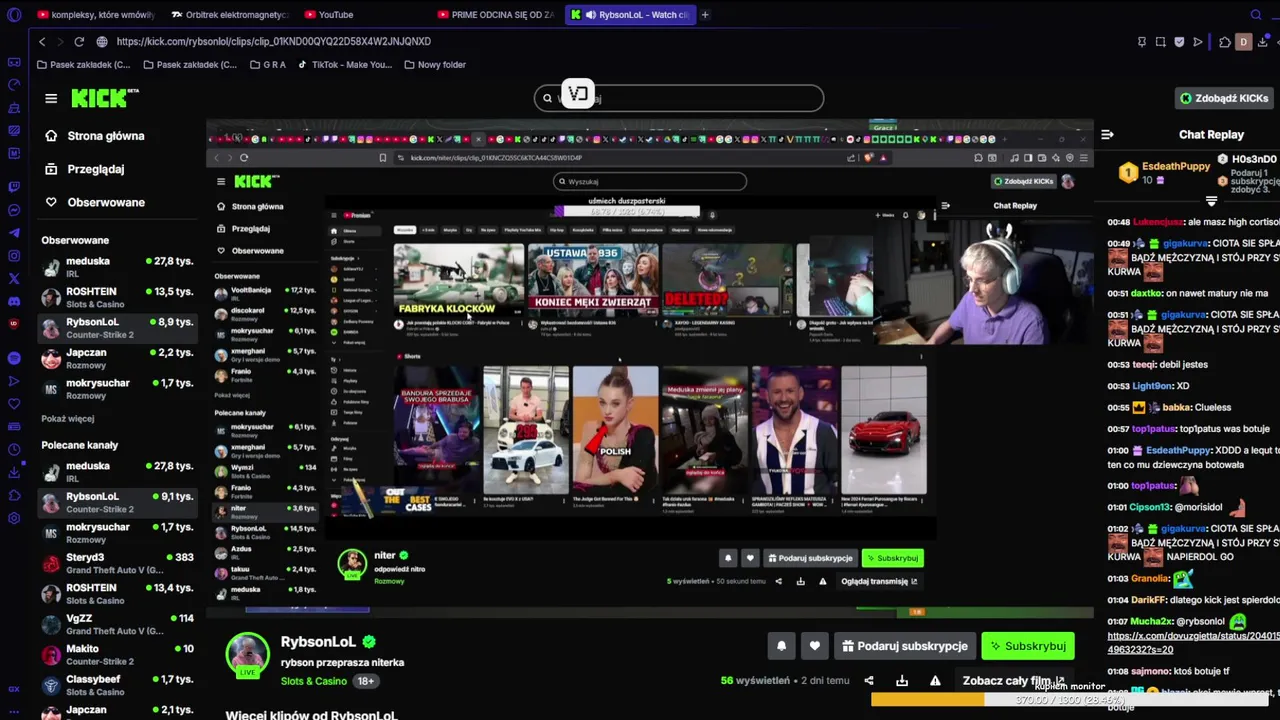
Task: Click the clip video player
Action: tap(649, 369)
